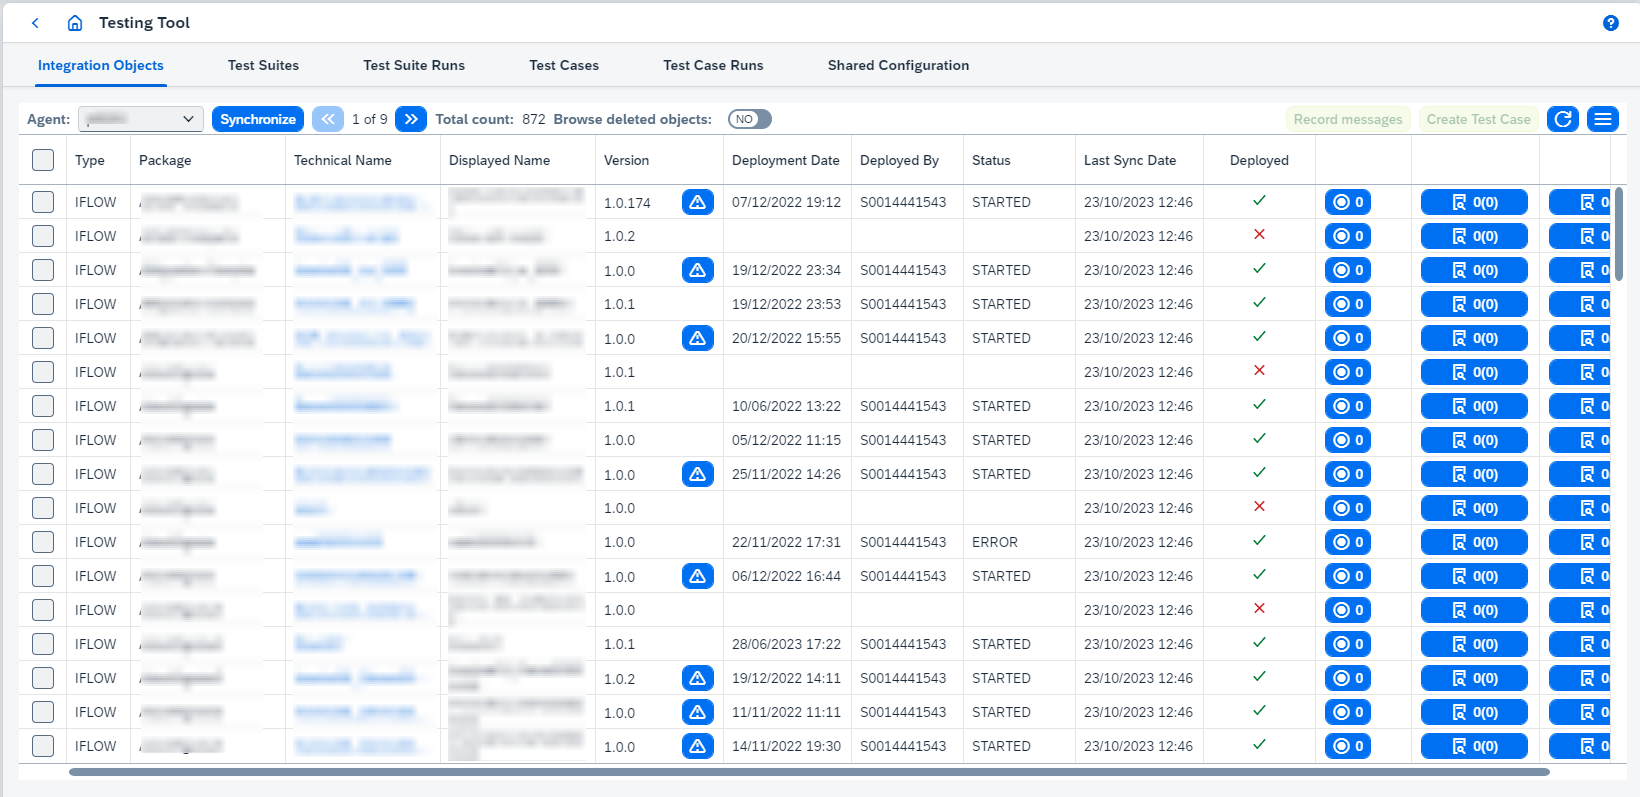
Task: Check row deployed 10/06/2022 13:22
Action: click(43, 406)
